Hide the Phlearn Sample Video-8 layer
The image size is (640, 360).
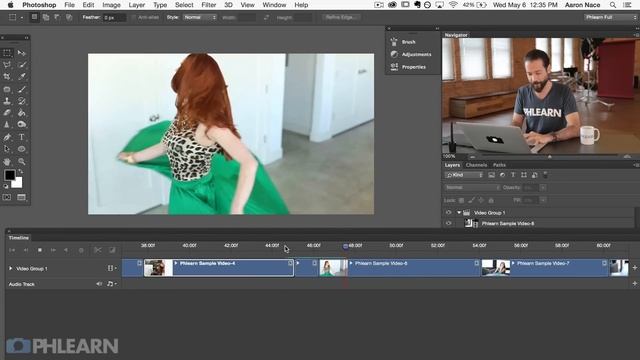coord(449,223)
